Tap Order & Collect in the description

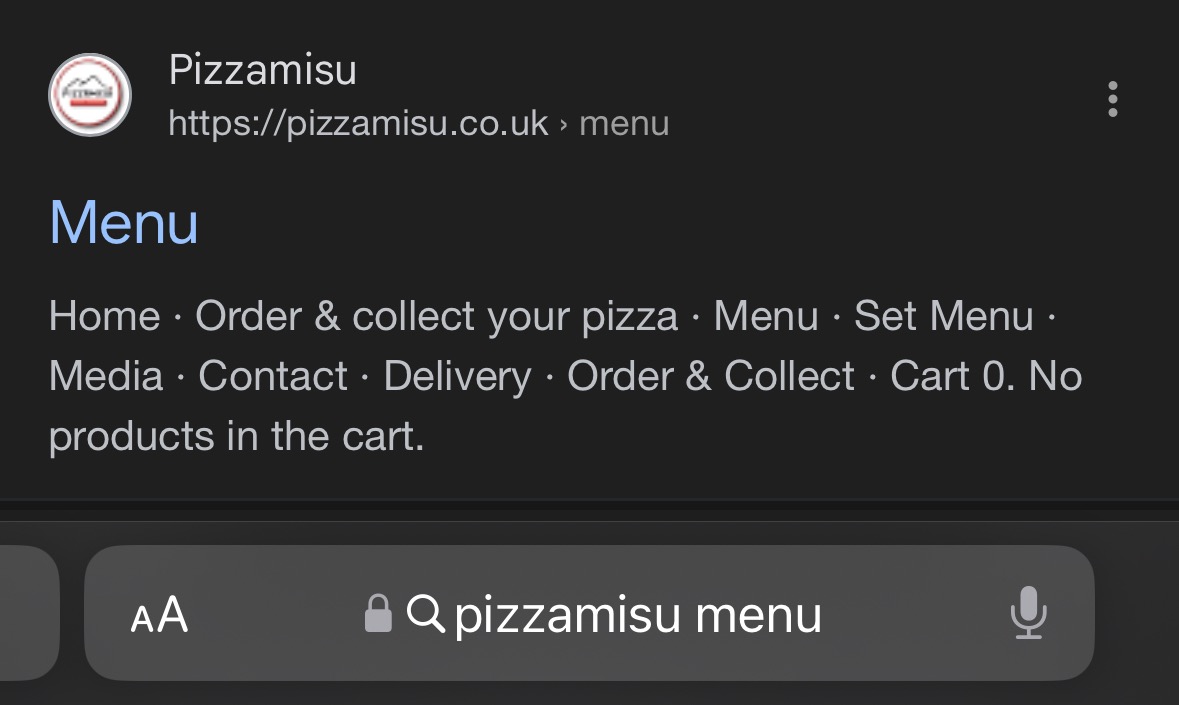click(x=710, y=375)
